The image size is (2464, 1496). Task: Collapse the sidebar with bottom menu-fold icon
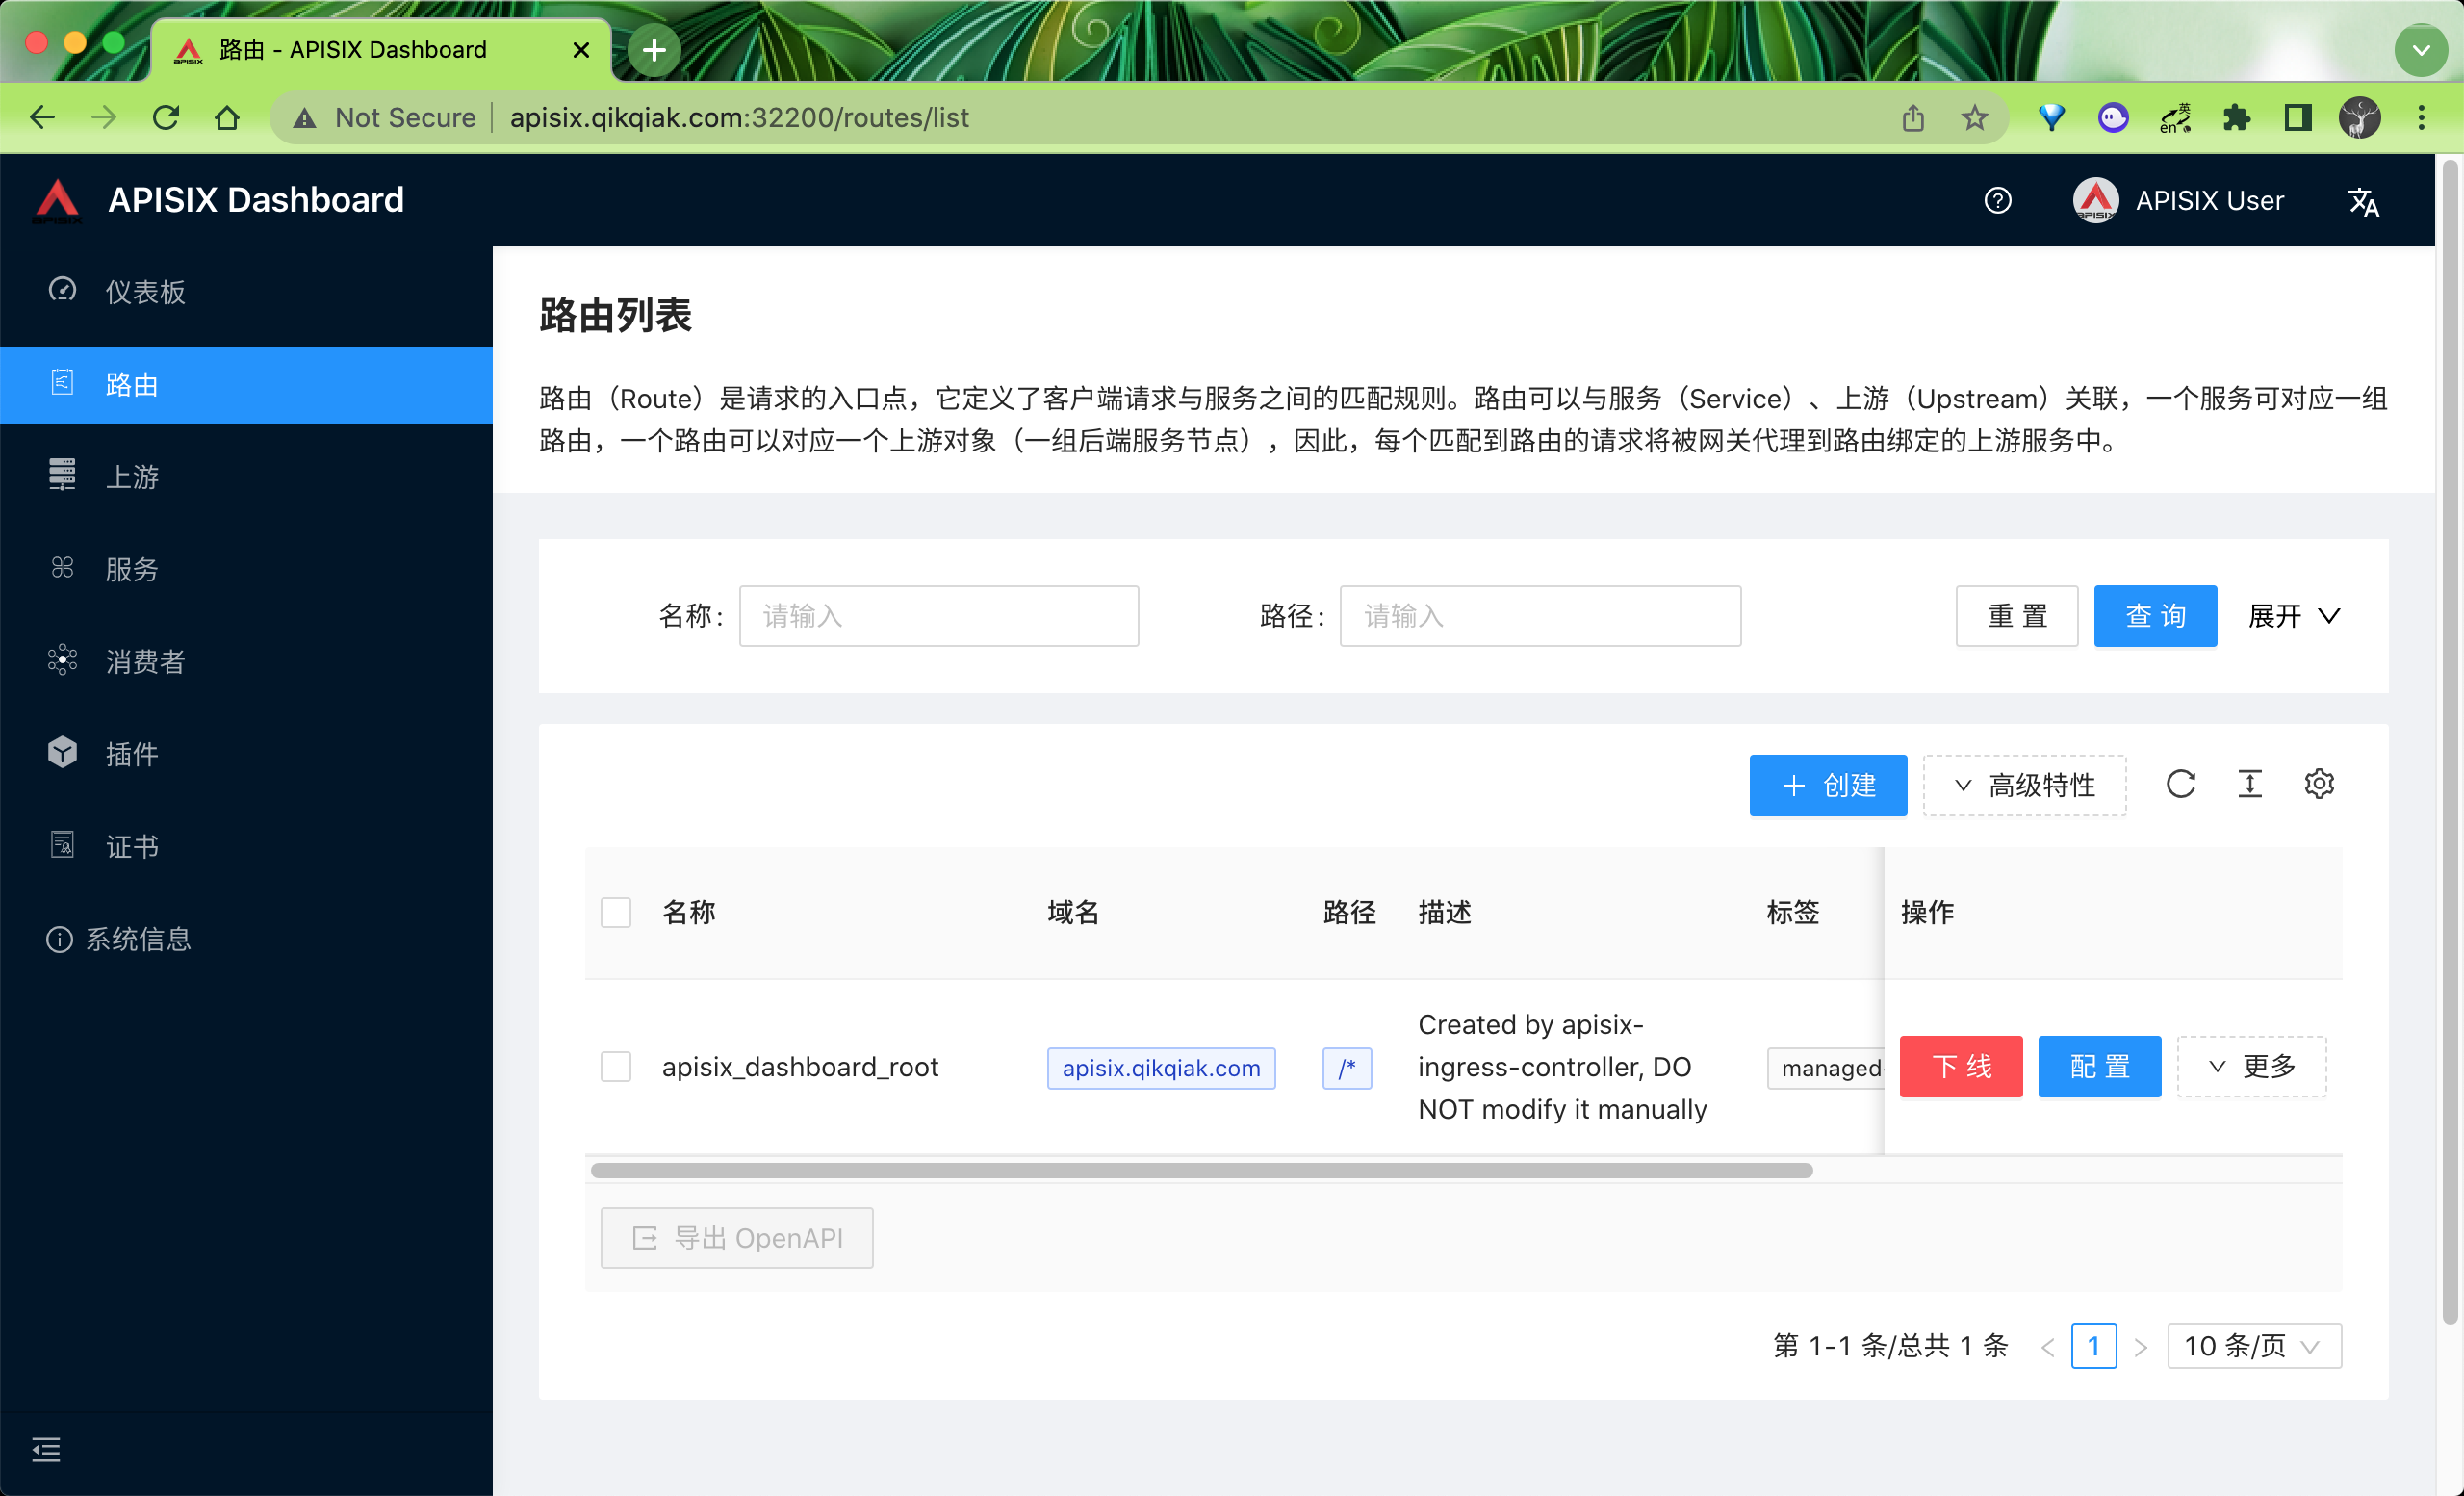(x=46, y=1448)
